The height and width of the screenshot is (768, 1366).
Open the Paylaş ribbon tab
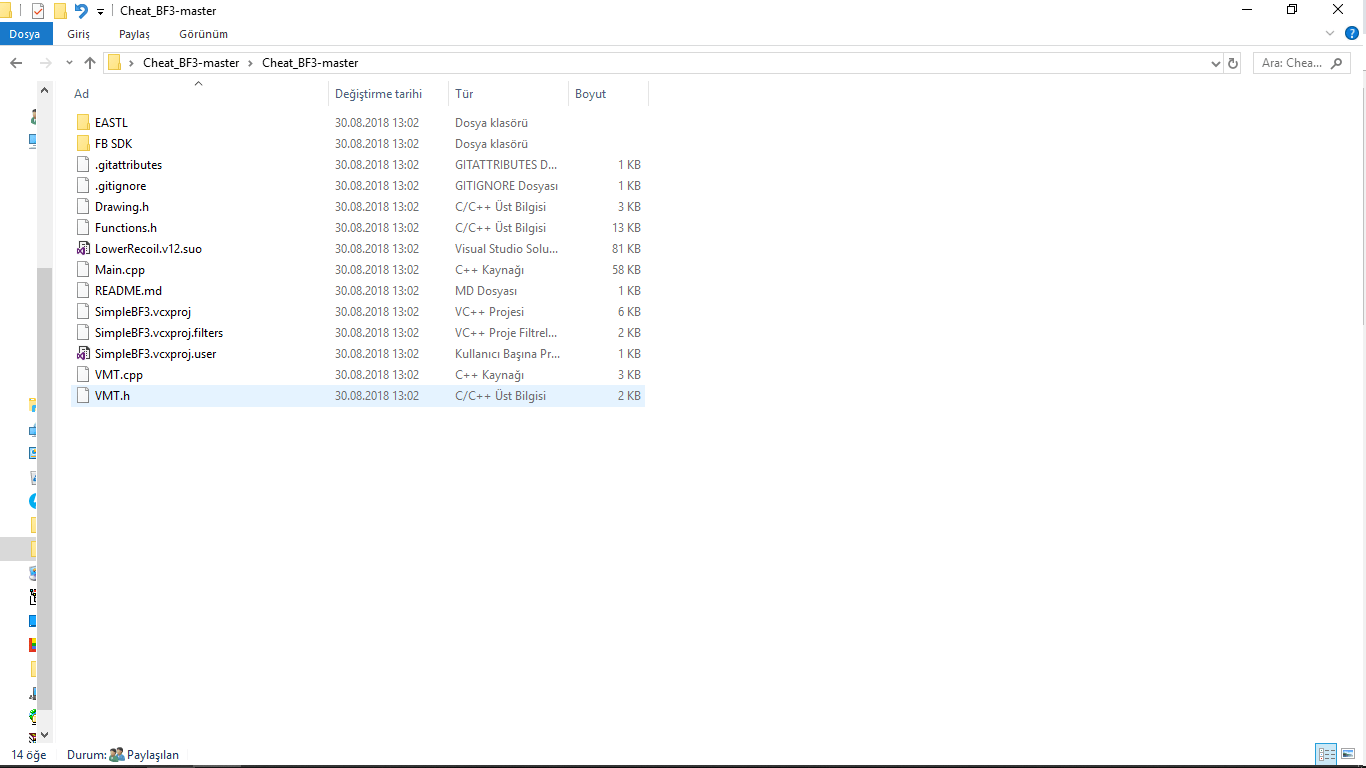[x=134, y=34]
